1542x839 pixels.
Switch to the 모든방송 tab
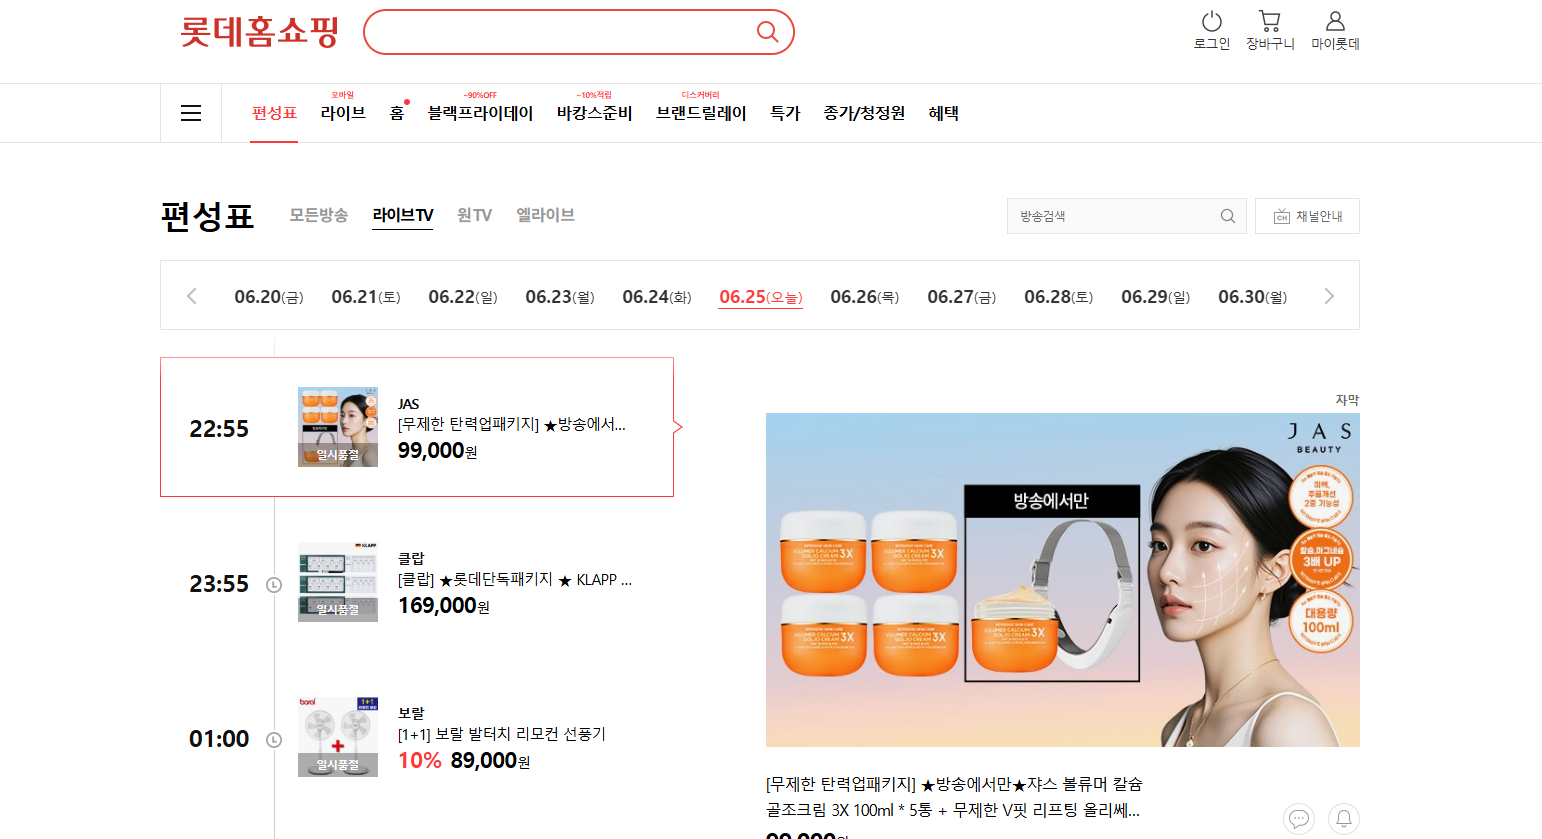(x=319, y=215)
